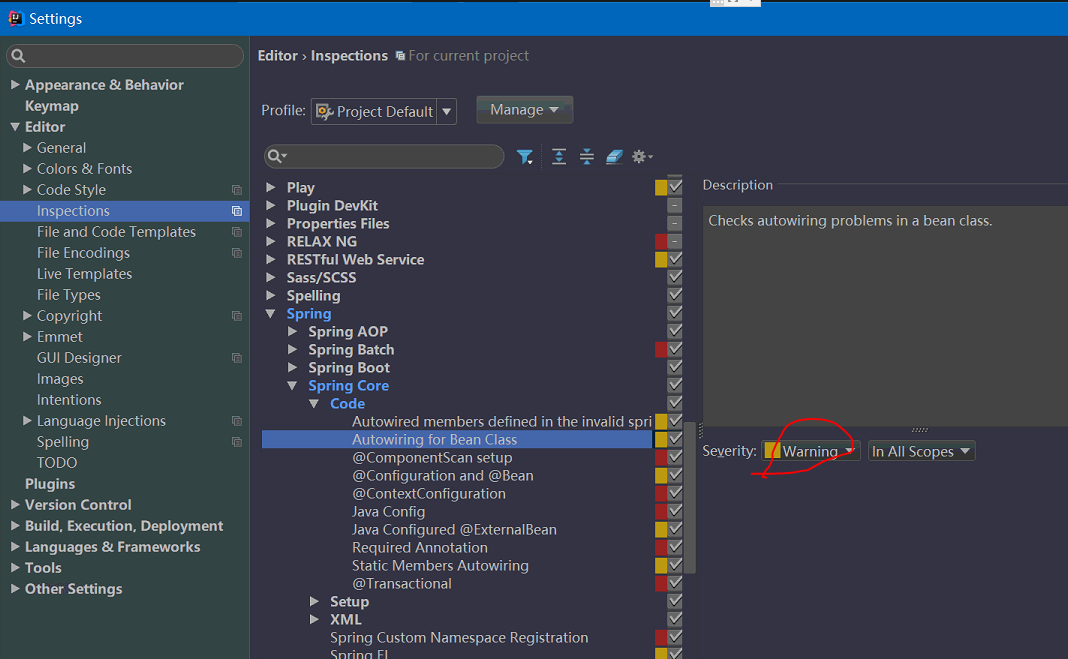This screenshot has height=659, width=1068.
Task: Click the filter inspections funnel icon
Action: 524,157
